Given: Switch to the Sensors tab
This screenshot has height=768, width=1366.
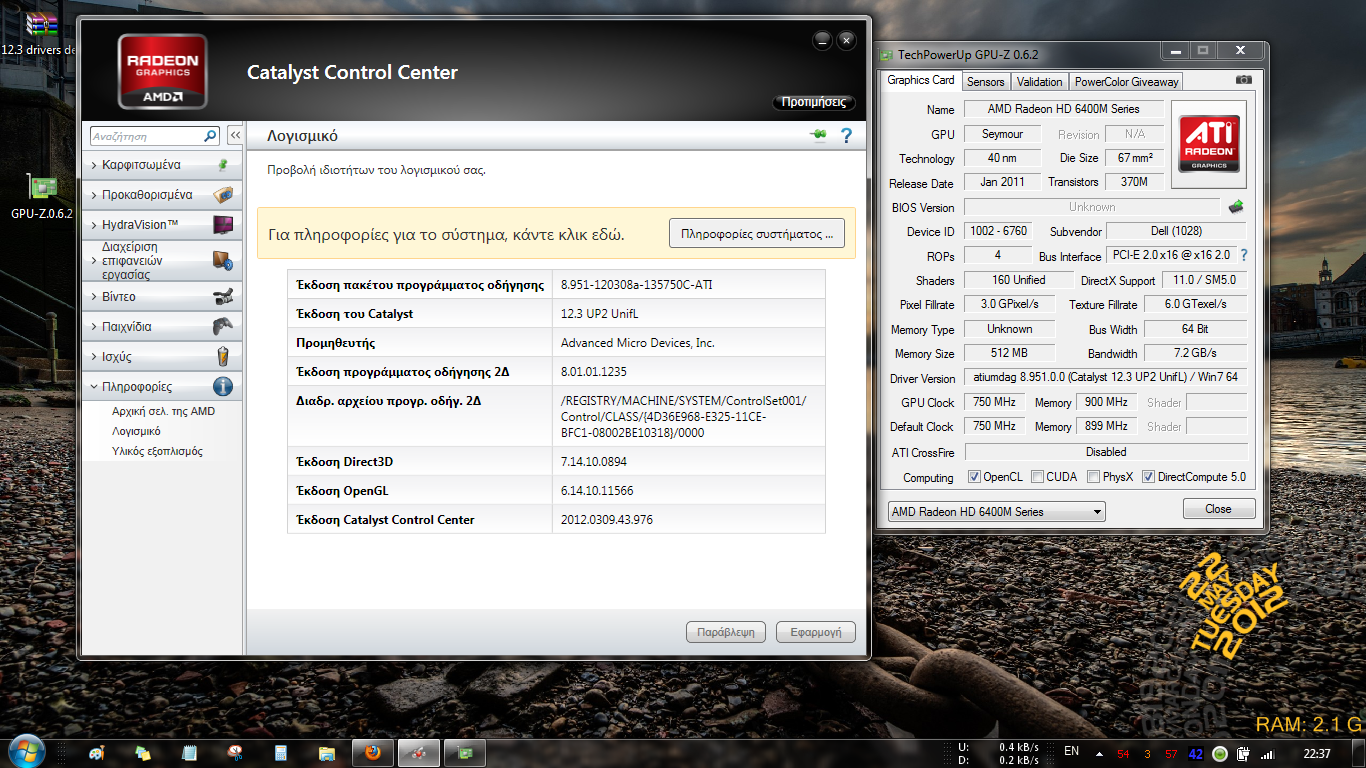Looking at the screenshot, I should click(985, 82).
